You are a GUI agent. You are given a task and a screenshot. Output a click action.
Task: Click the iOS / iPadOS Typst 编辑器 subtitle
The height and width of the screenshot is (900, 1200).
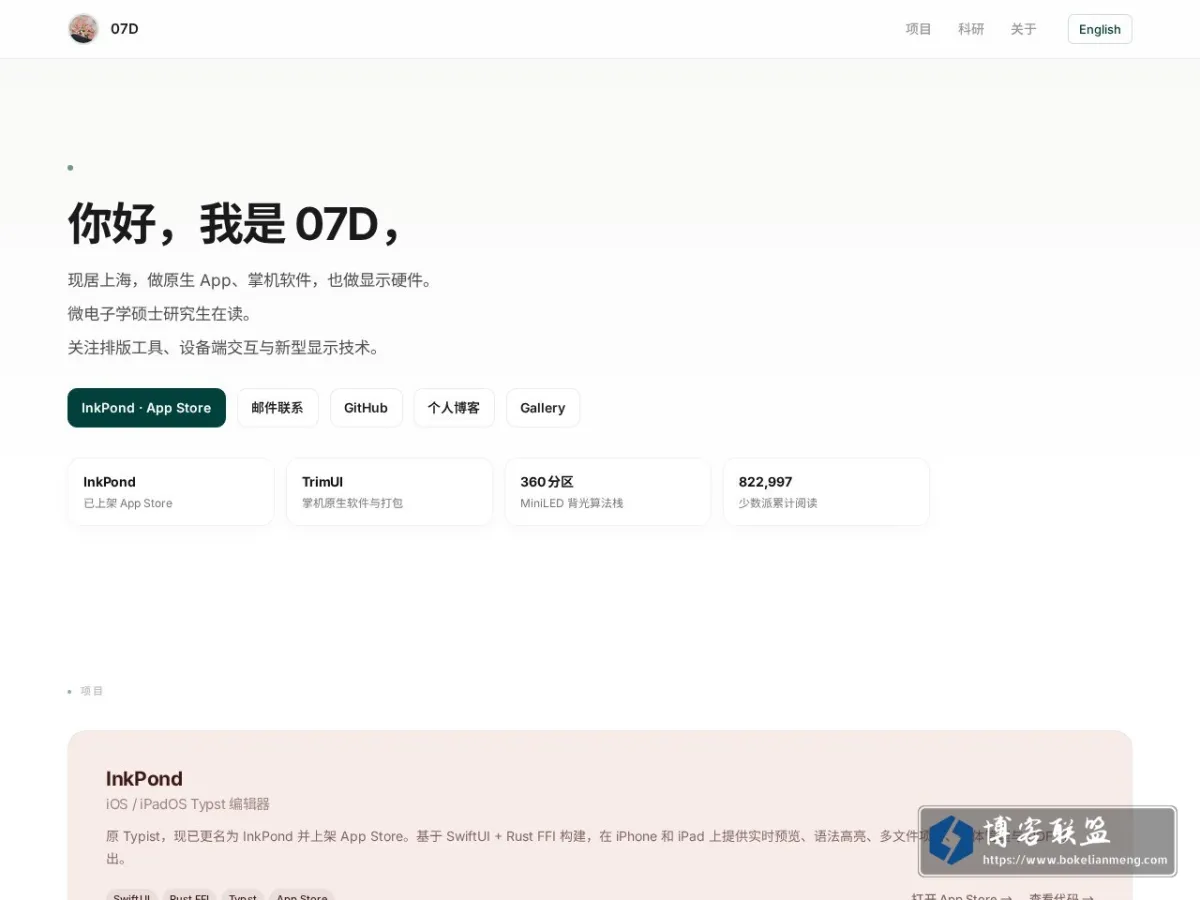point(188,804)
